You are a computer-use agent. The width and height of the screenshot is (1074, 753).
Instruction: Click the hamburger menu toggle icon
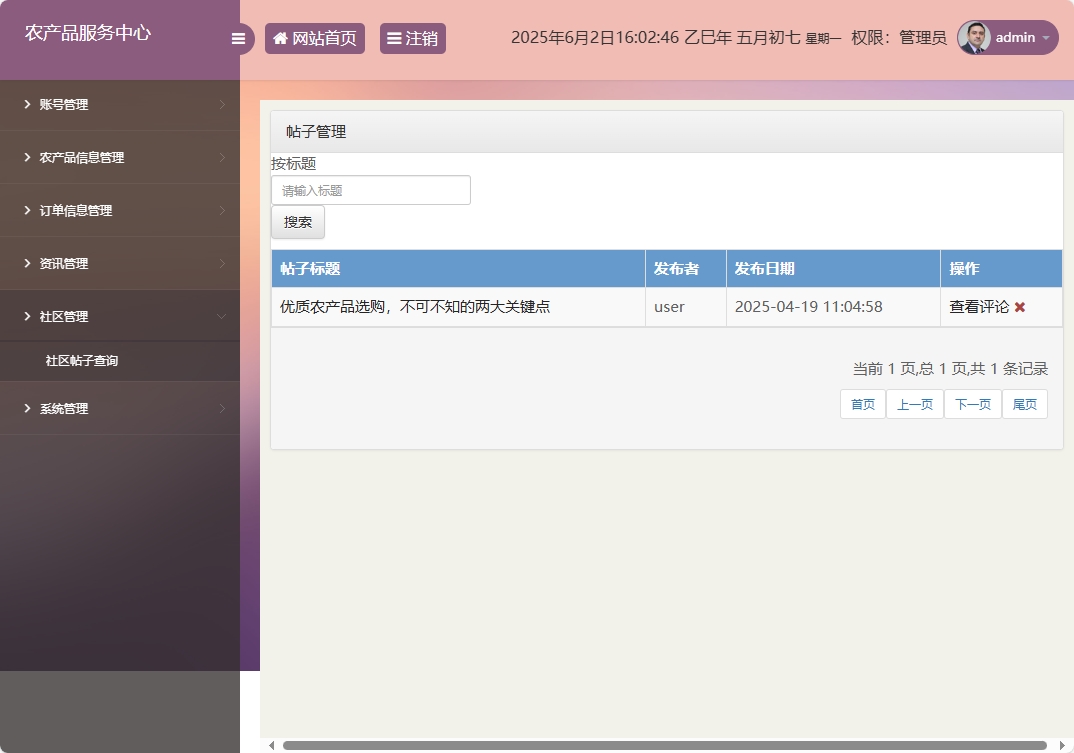coord(239,38)
